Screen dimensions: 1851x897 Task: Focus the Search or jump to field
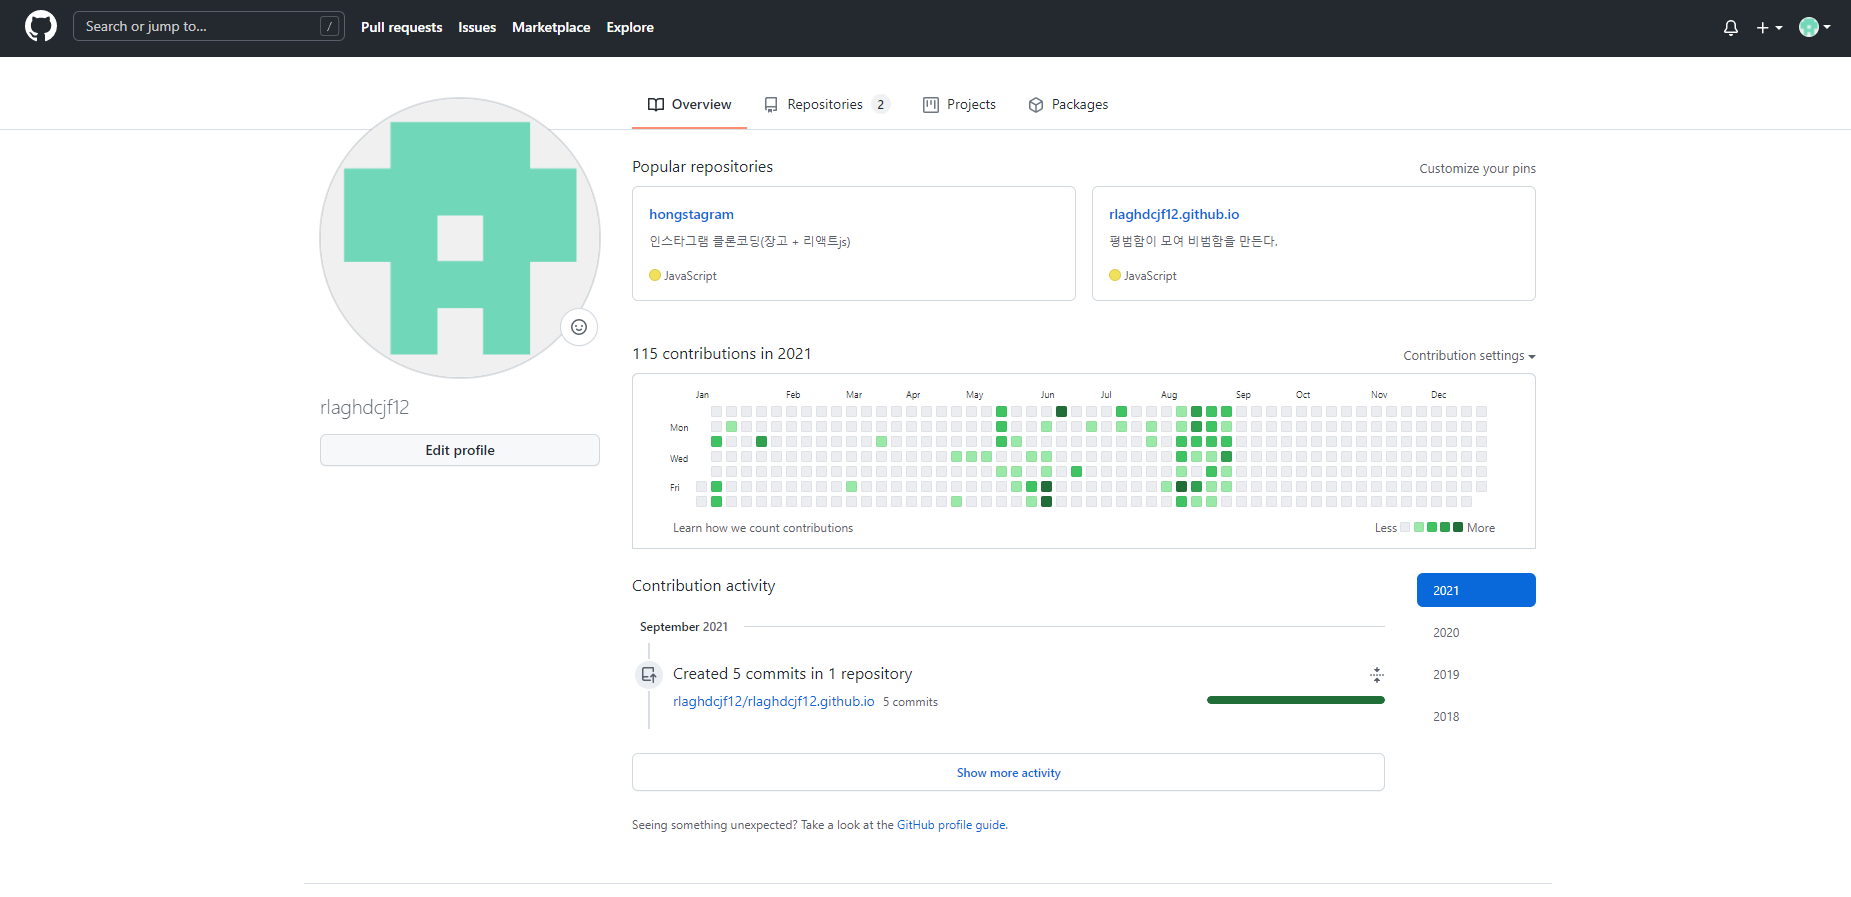[209, 26]
